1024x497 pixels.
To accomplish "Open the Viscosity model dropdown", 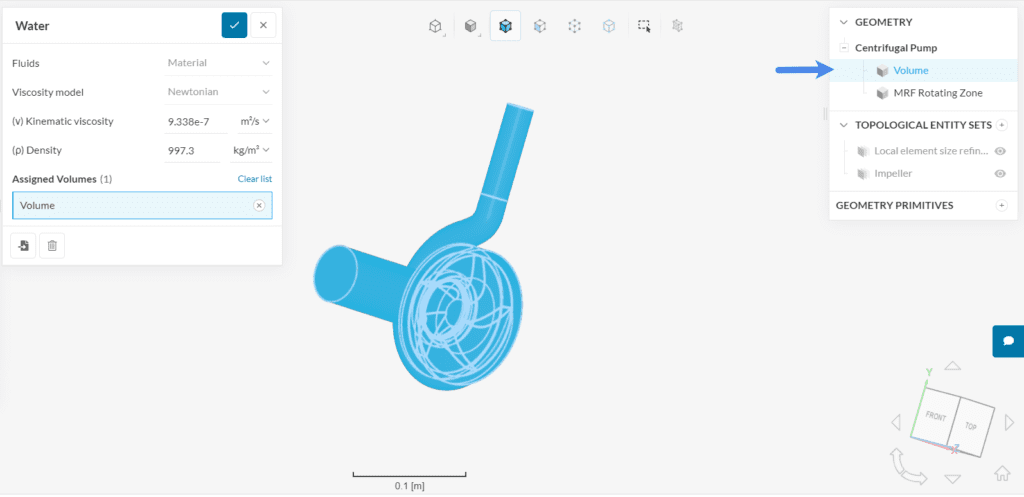I will (217, 91).
